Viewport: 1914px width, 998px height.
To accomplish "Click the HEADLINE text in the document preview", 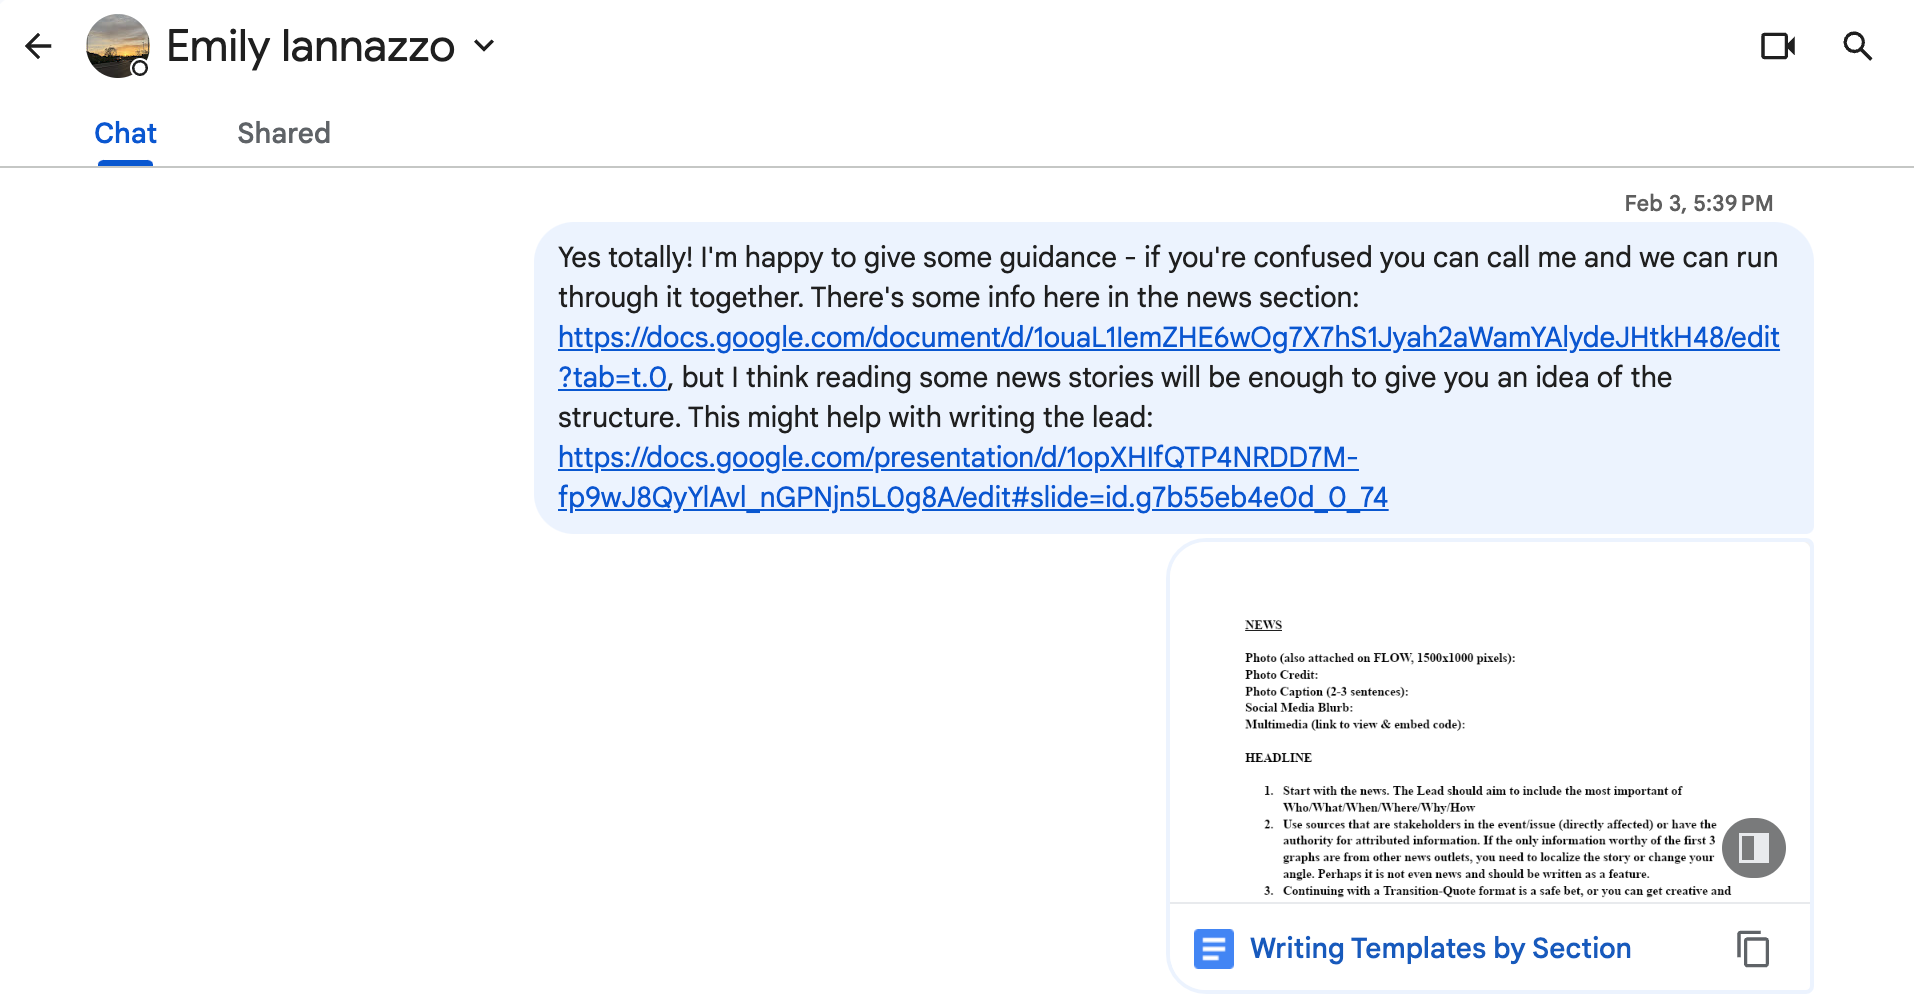I will (1278, 758).
